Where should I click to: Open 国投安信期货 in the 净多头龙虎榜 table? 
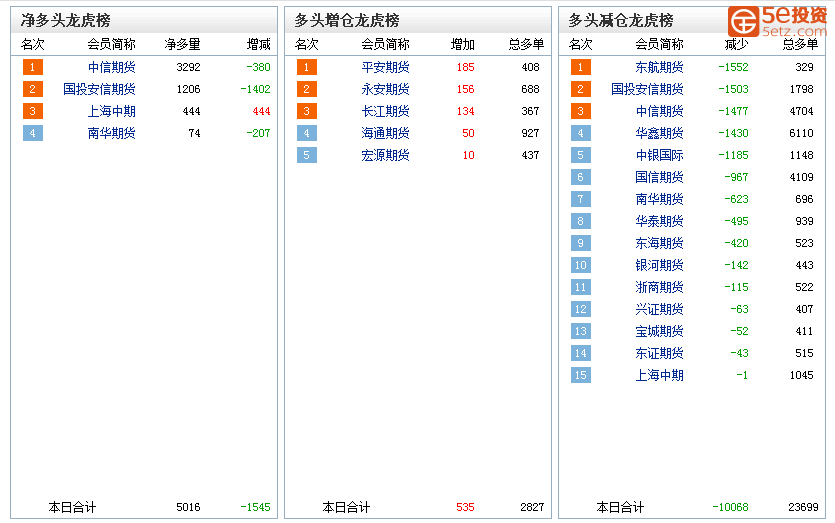[99, 89]
